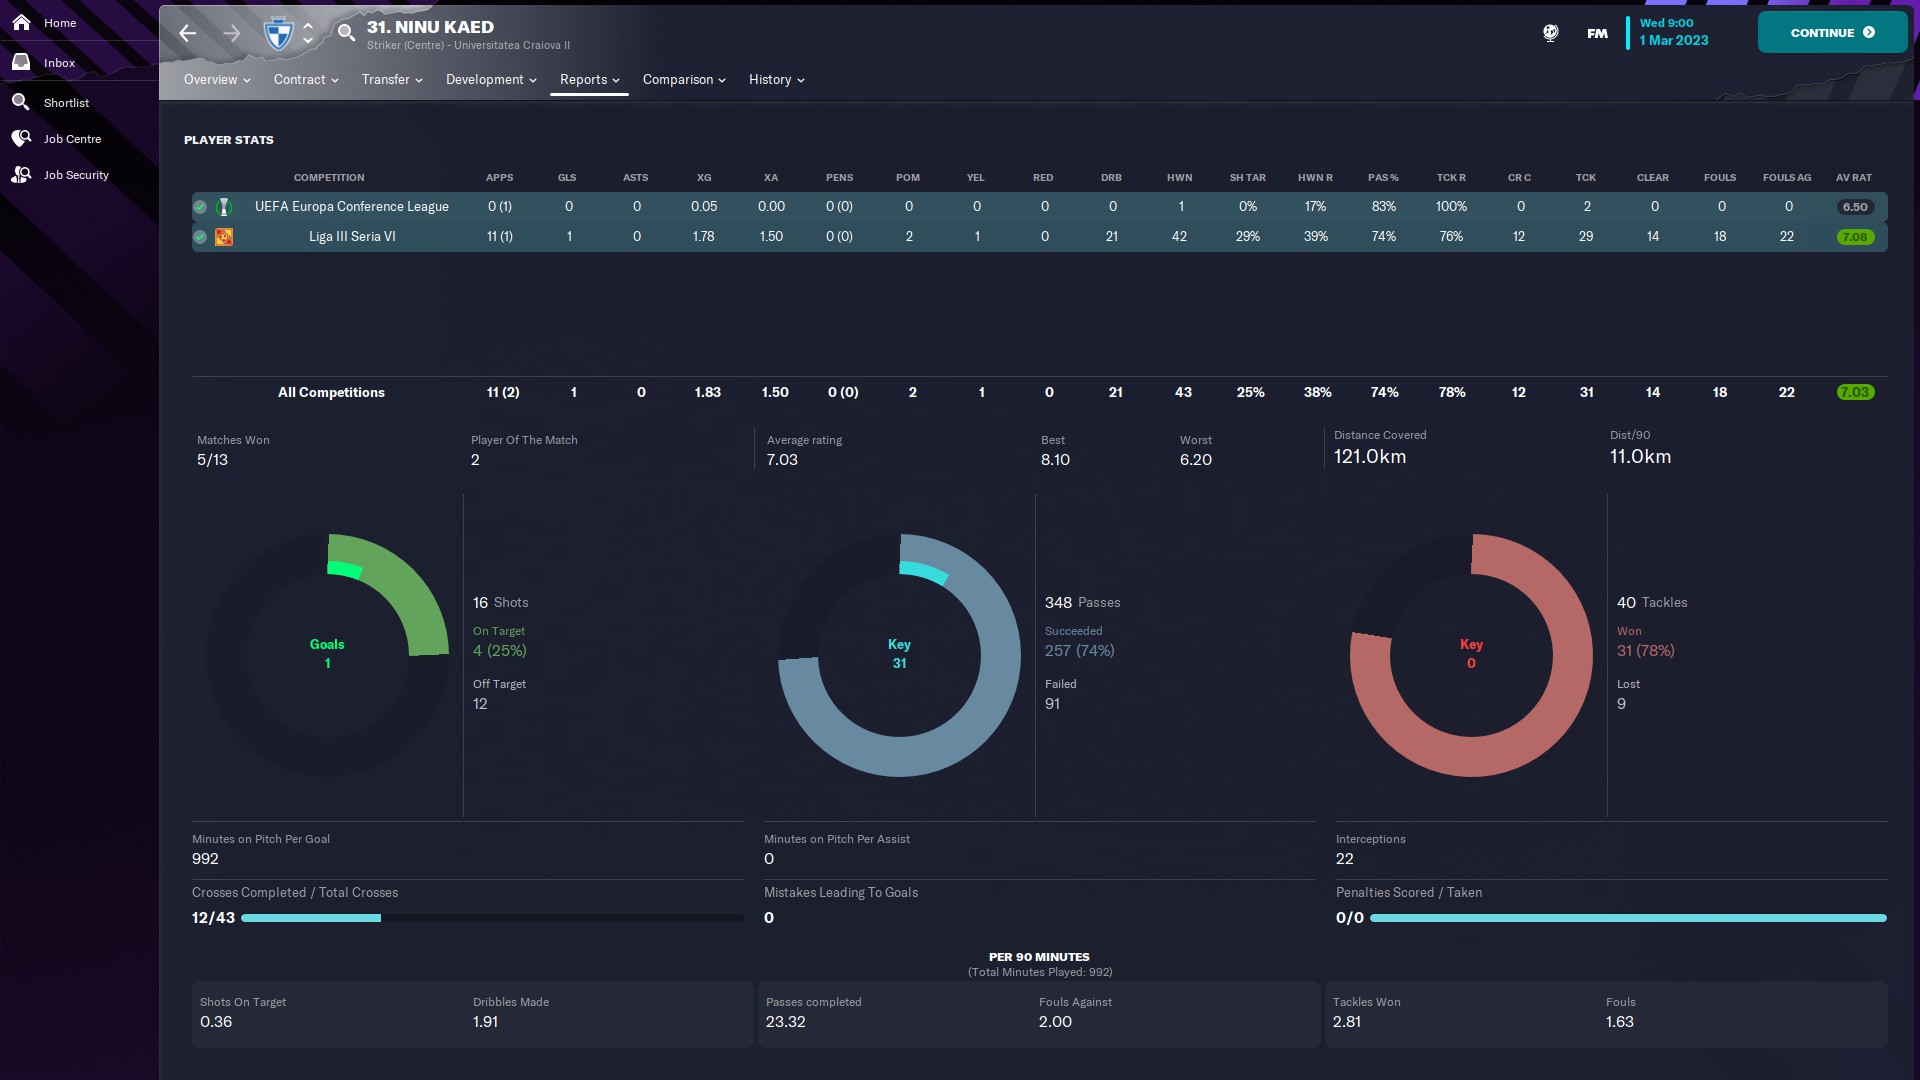Click the forward navigation arrow
Image resolution: width=1920 pixels, height=1080 pixels.
[231, 33]
